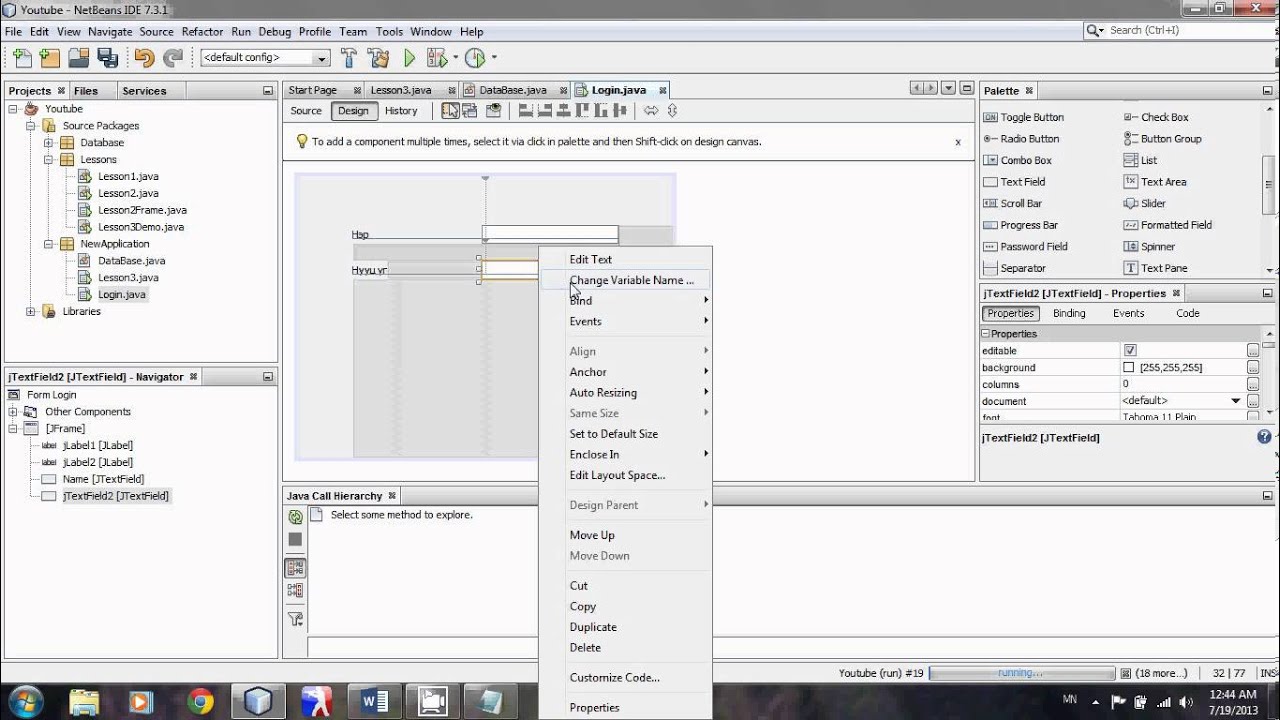Open the document tabs list dropdown arrow
Image resolution: width=1280 pixels, height=720 pixels.
[x=949, y=88]
